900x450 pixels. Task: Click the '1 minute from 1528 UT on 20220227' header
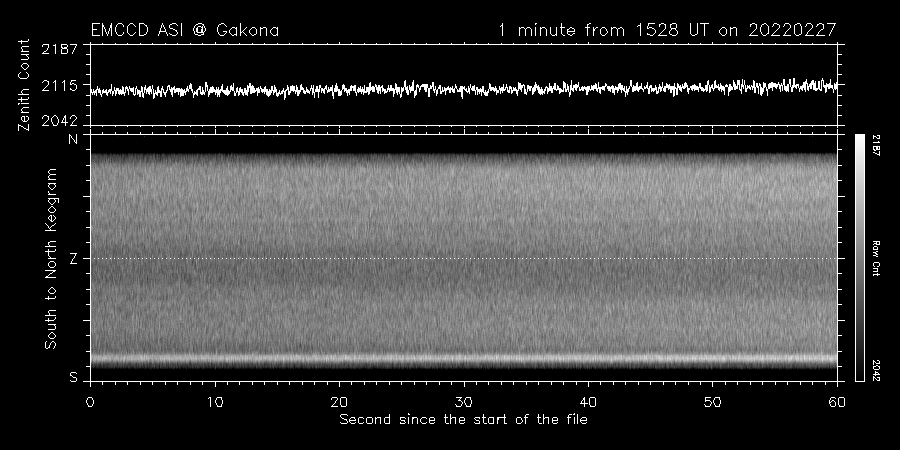667,30
